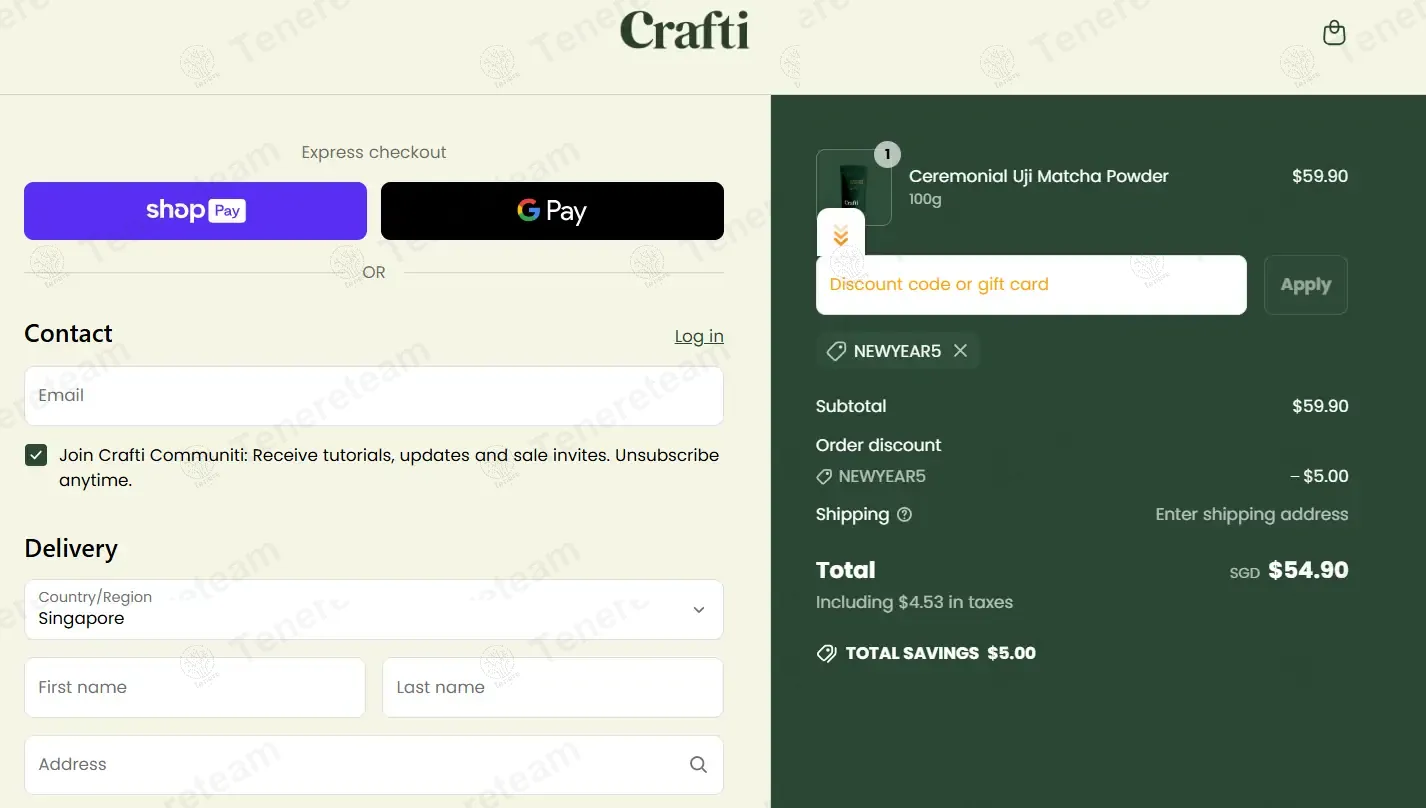The image size is (1426, 808).
Task: Open the Shipping help question icon
Action: tap(905, 515)
